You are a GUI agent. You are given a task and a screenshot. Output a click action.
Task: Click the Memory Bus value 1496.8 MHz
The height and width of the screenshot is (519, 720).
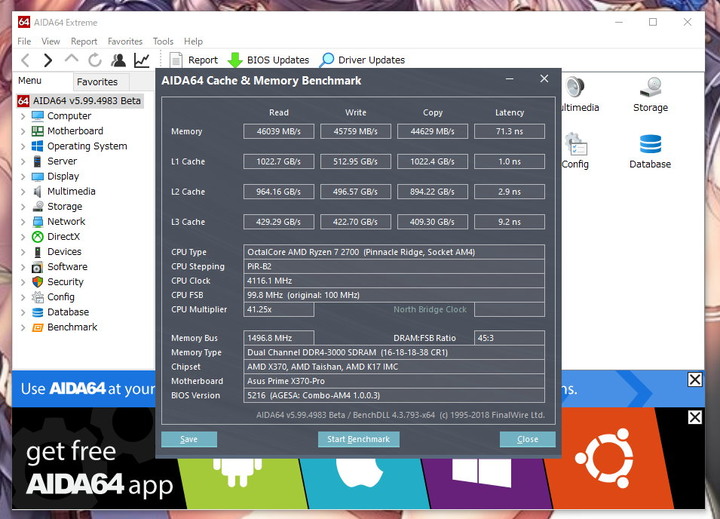tap(279, 338)
